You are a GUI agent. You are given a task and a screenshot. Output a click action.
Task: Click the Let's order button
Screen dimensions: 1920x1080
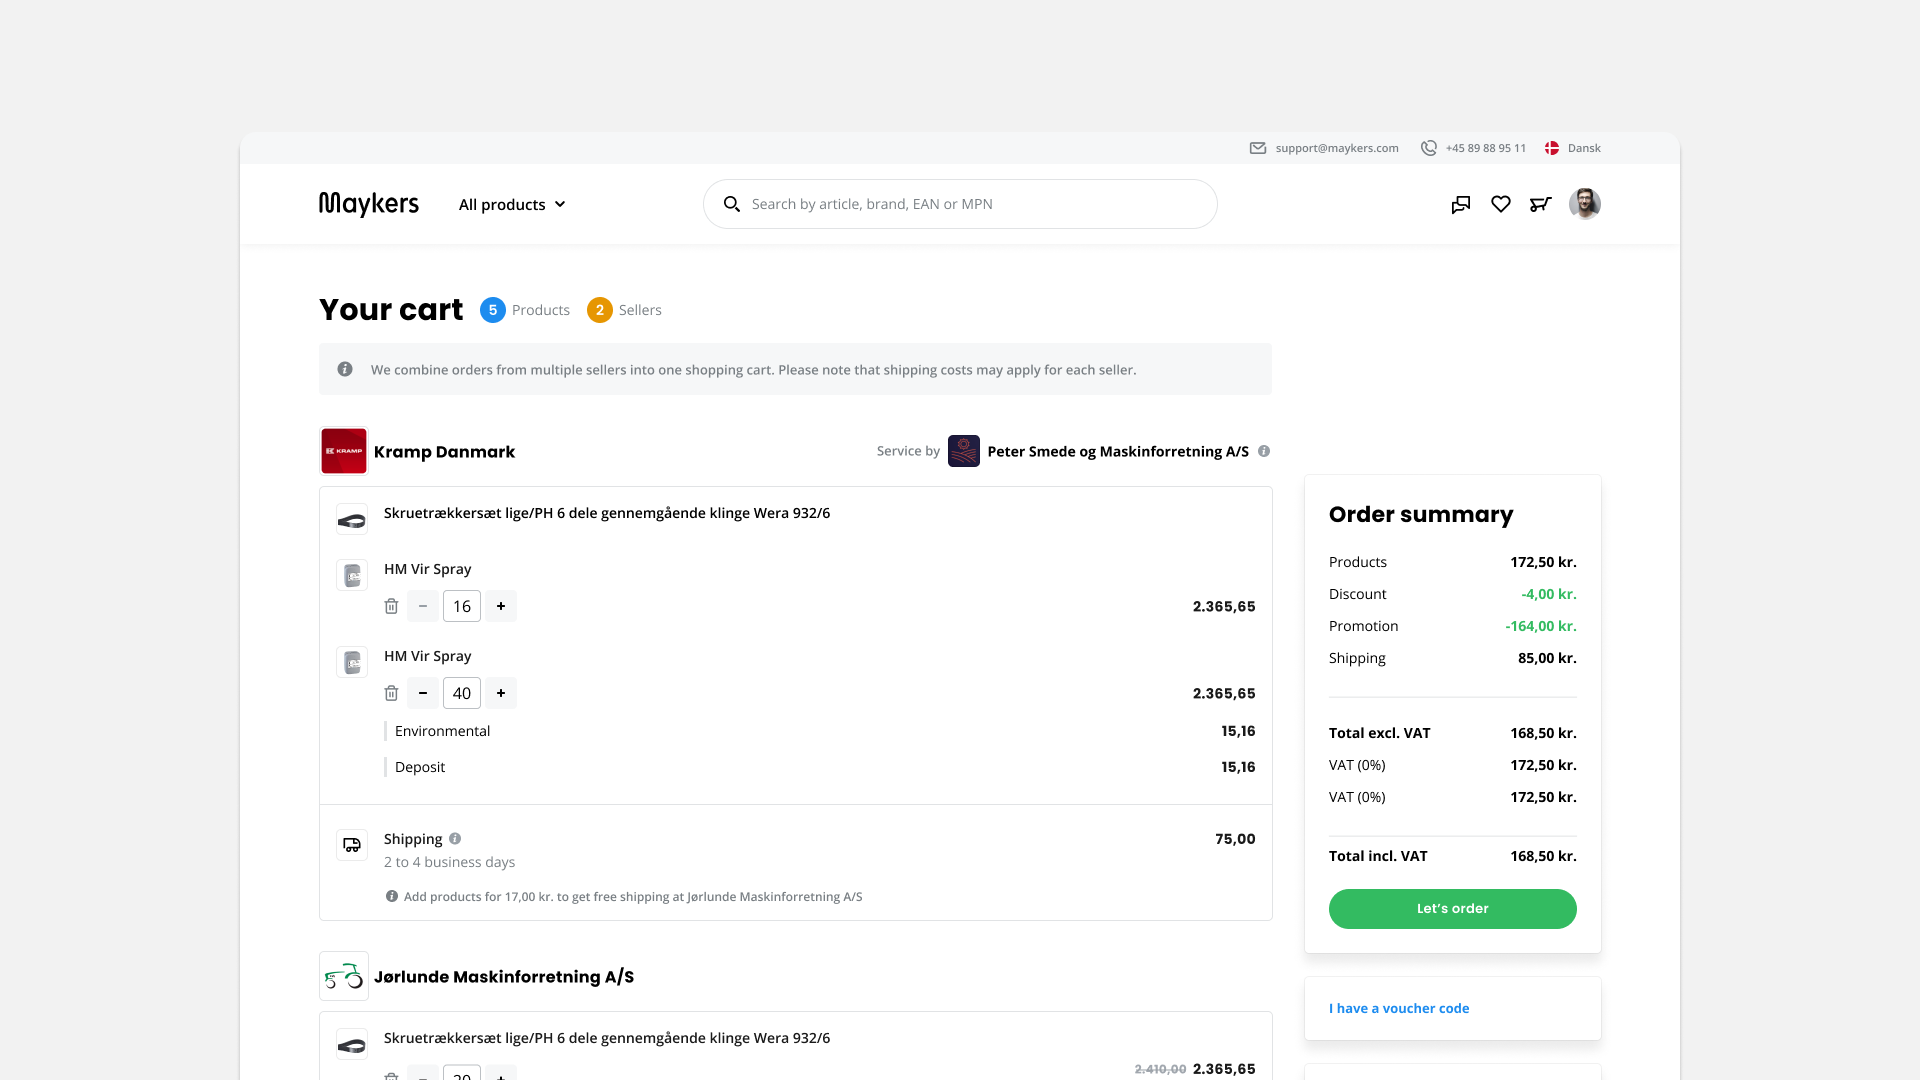[1452, 908]
